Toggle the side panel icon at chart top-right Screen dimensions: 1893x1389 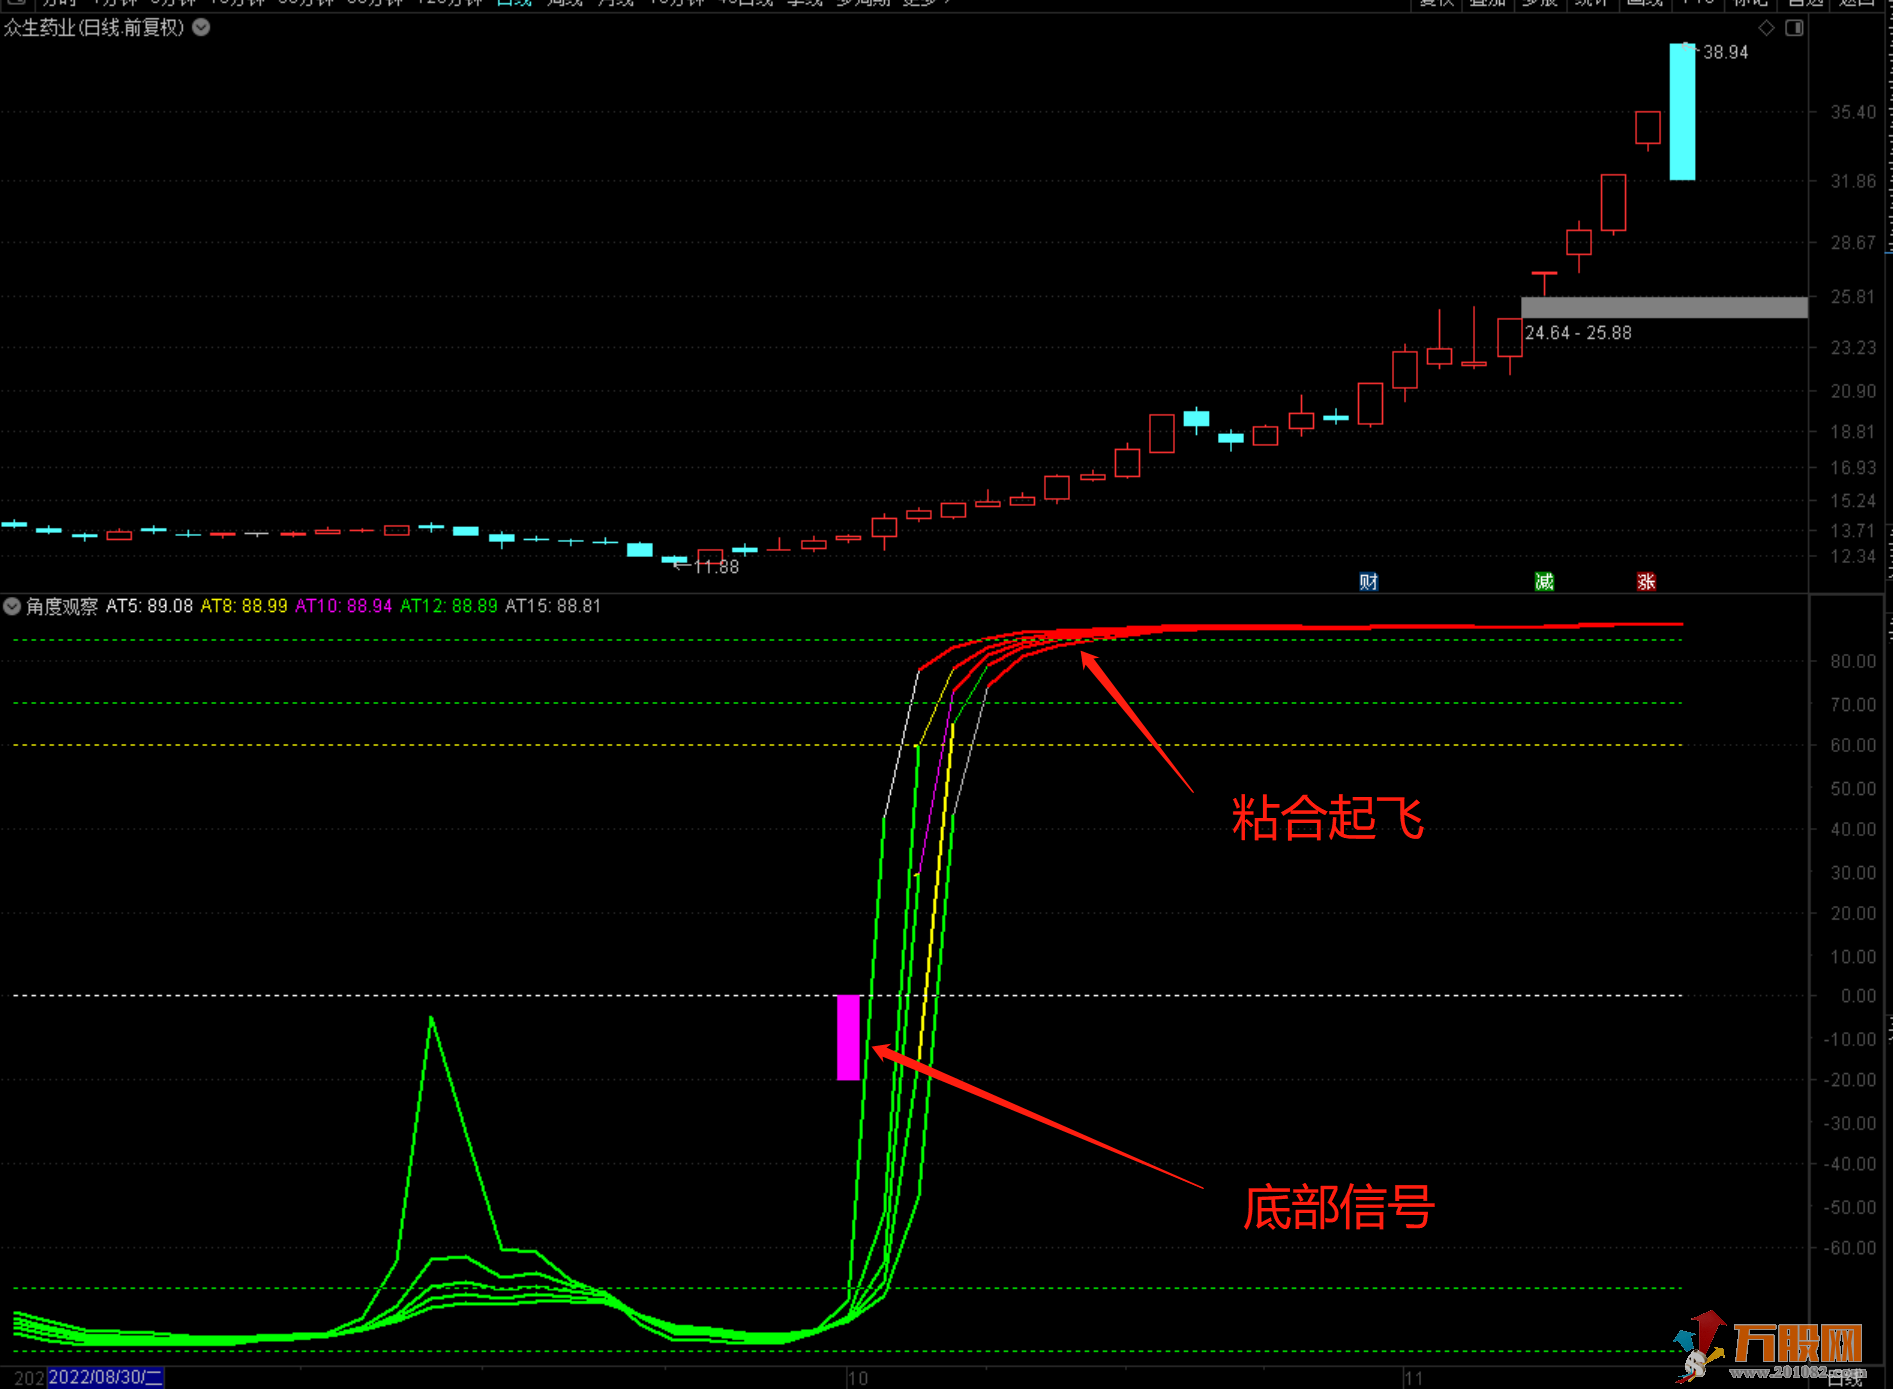click(1795, 28)
